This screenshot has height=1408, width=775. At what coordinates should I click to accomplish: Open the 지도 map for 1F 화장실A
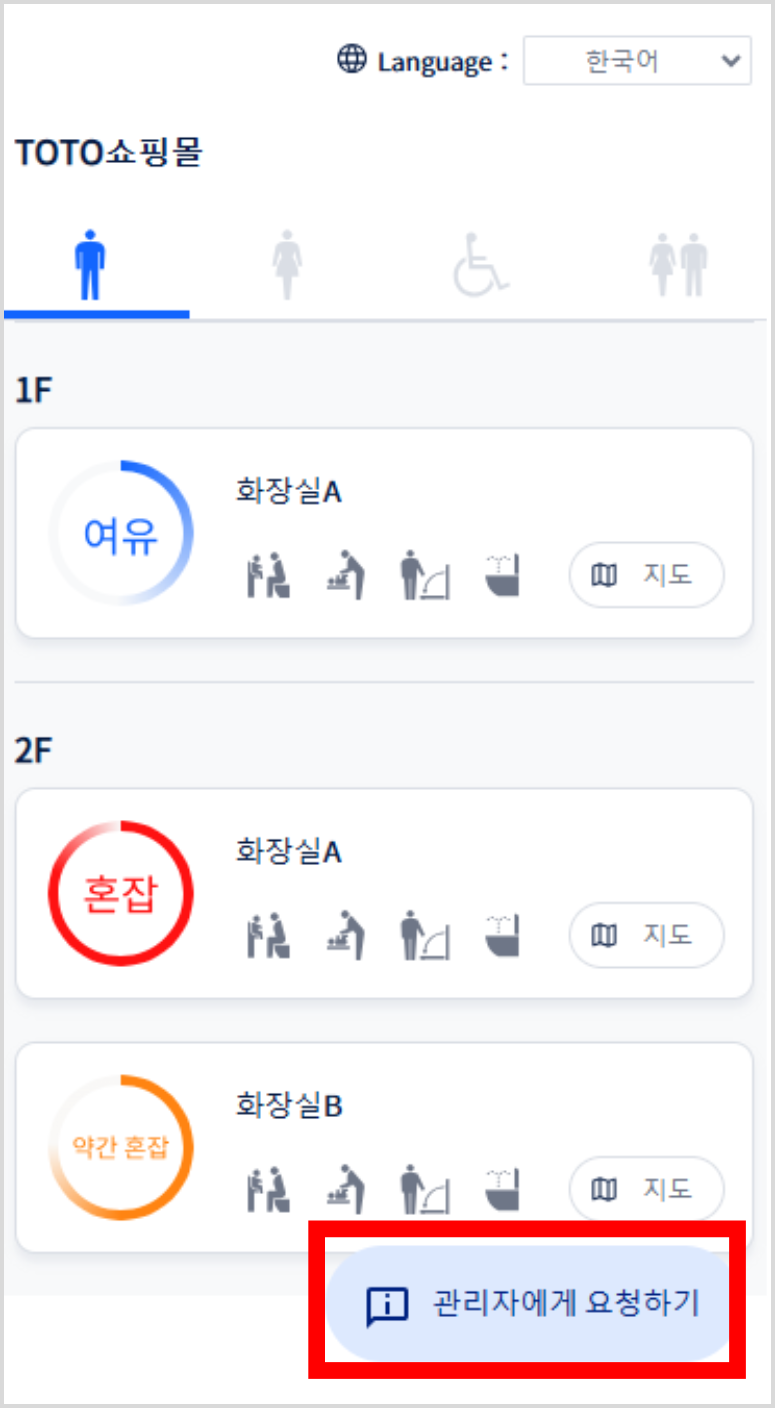[646, 576]
